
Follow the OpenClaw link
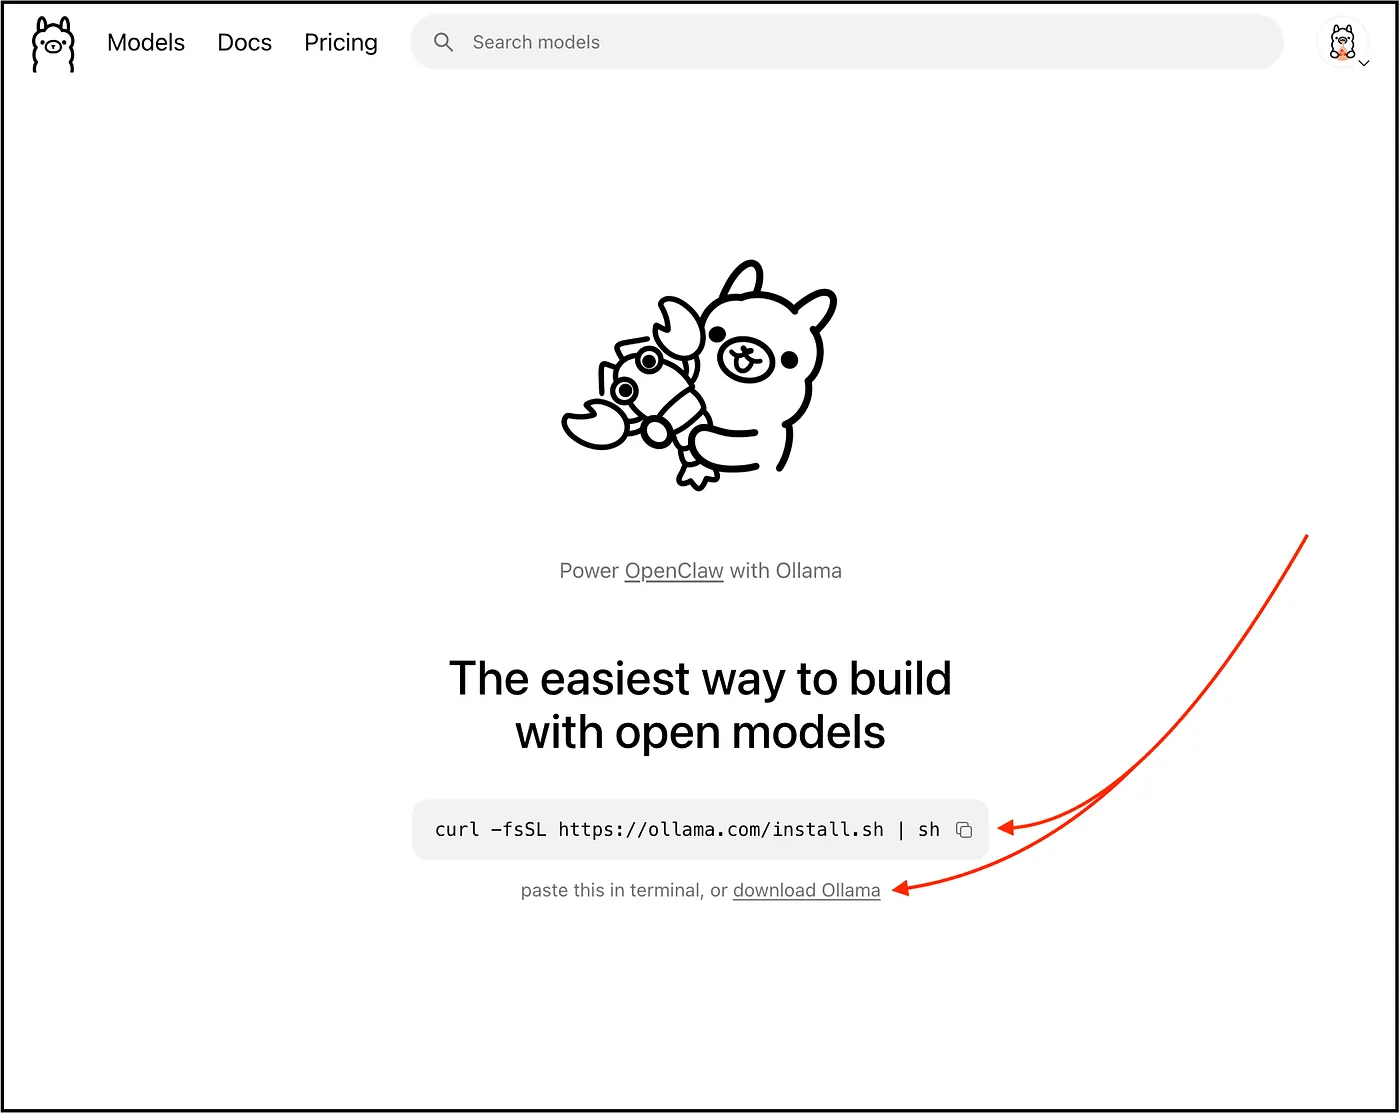674,571
